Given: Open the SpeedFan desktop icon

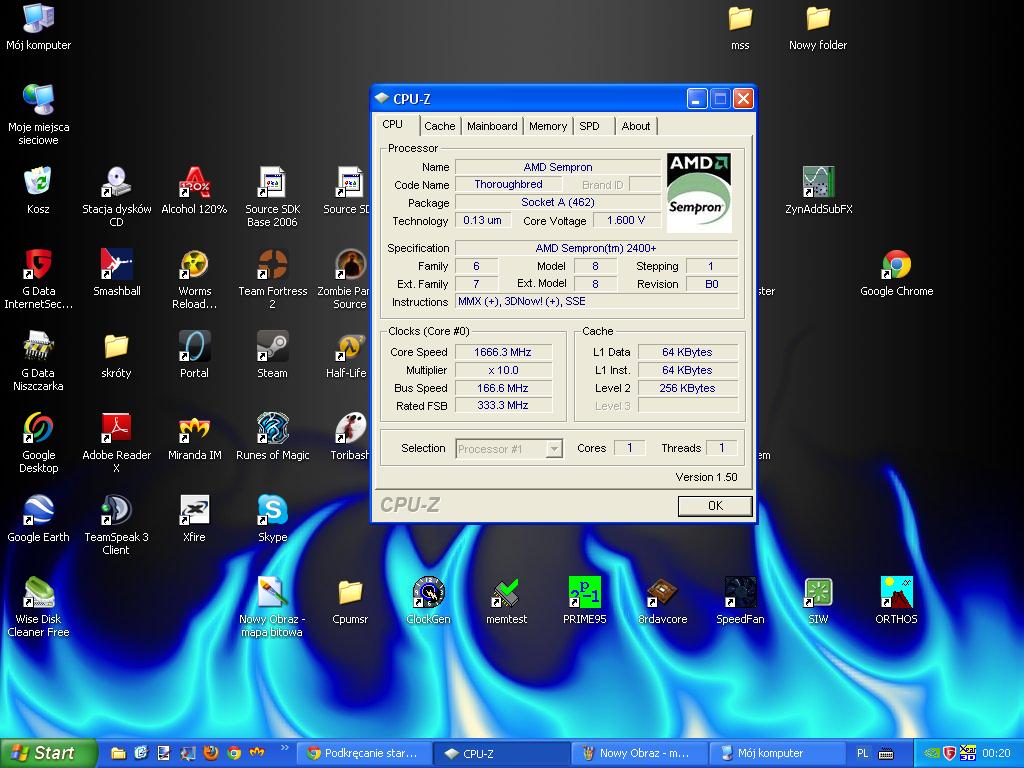Looking at the screenshot, I should click(x=740, y=594).
